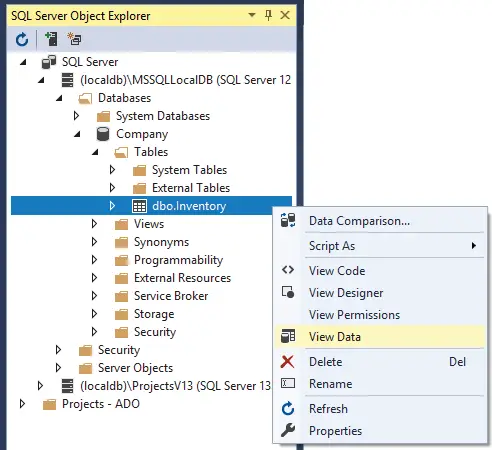
Task: Expand the External Tables folder
Action: pyautogui.click(x=112, y=188)
